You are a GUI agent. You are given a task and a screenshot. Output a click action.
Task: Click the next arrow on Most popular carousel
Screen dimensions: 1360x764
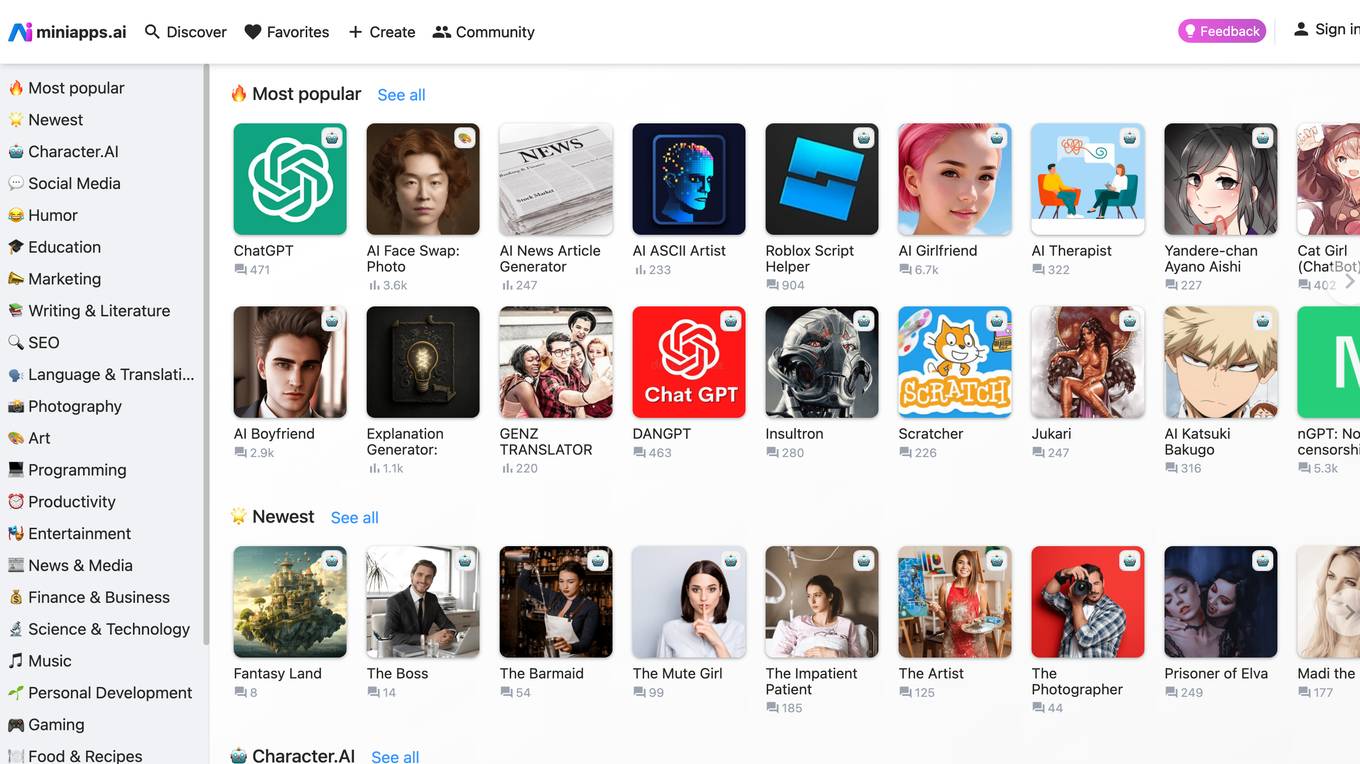pyautogui.click(x=1349, y=281)
